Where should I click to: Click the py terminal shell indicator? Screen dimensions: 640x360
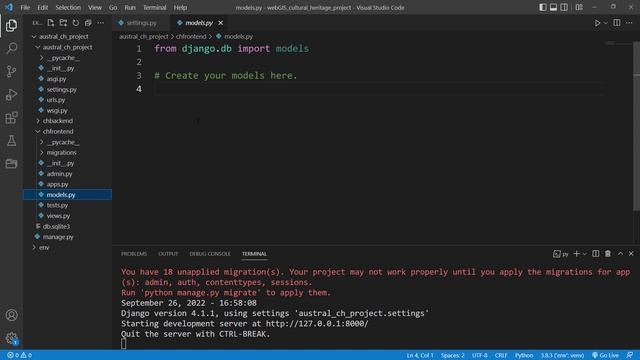tap(561, 254)
